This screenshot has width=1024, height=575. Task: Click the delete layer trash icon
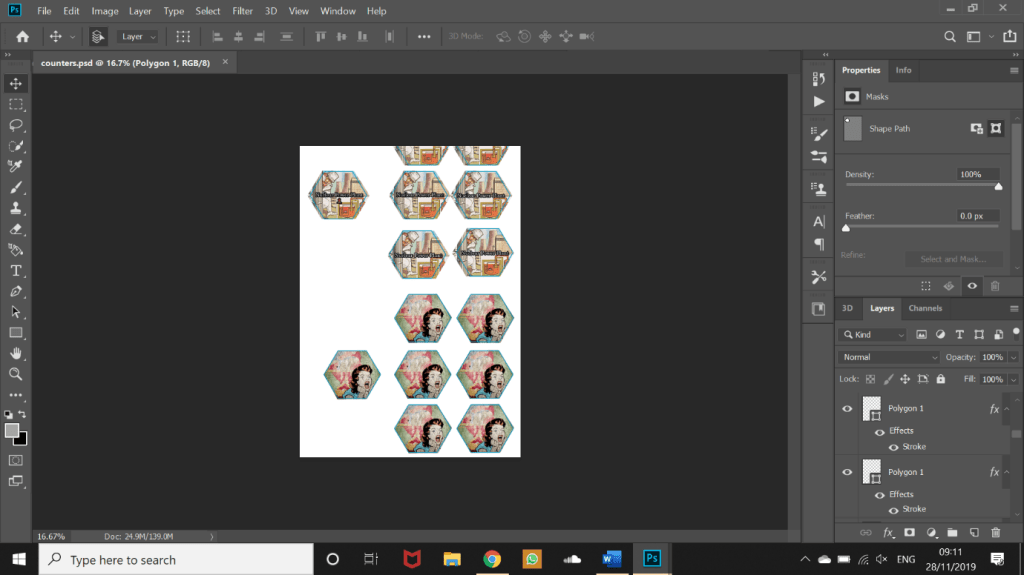tap(995, 533)
